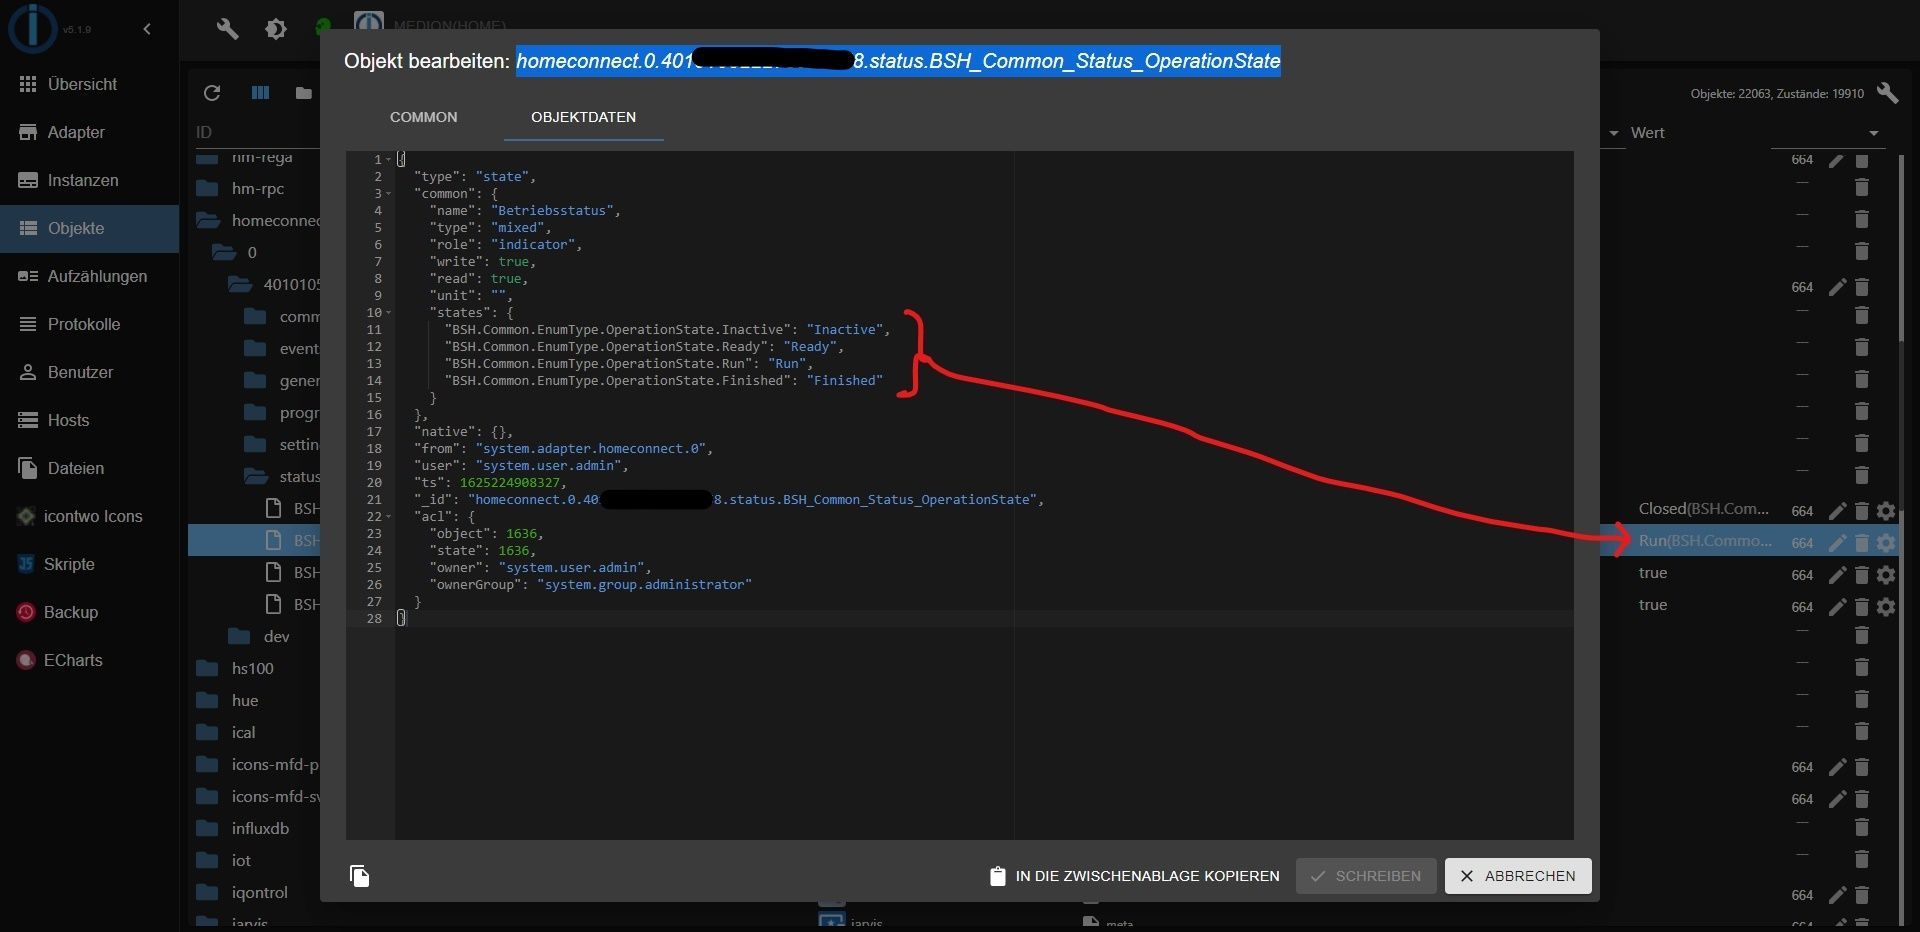Click IN DIE ZWISCHENABLAGE KOPIEREN button
This screenshot has width=1920, height=932.
click(1134, 876)
